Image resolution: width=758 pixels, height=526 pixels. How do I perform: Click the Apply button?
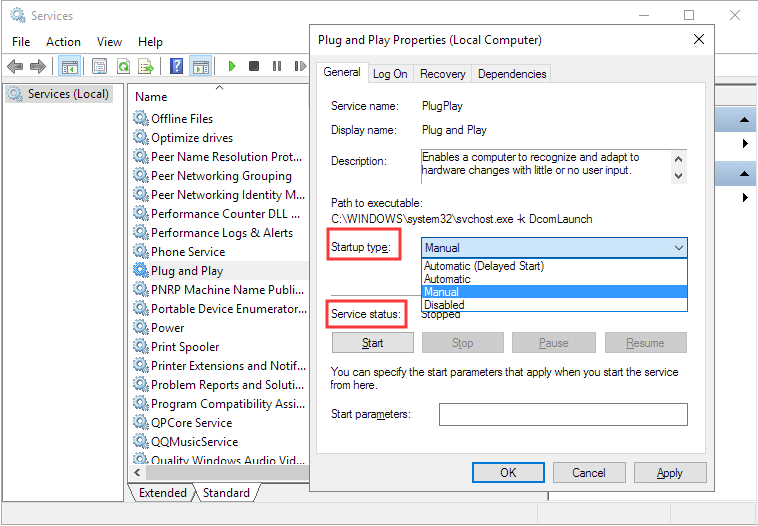tap(670, 473)
